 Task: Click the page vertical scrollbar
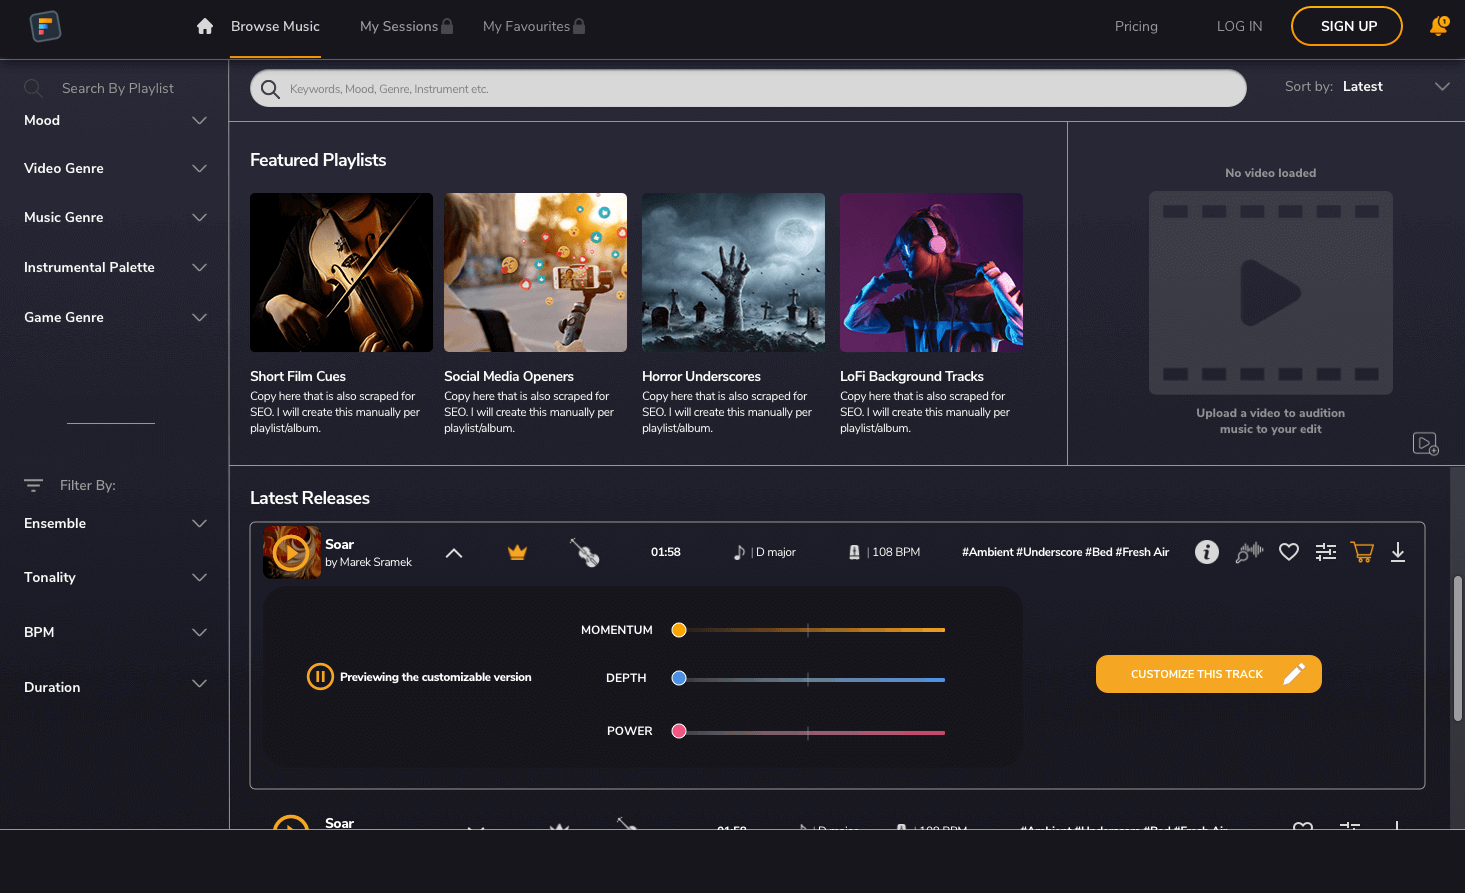1458,648
